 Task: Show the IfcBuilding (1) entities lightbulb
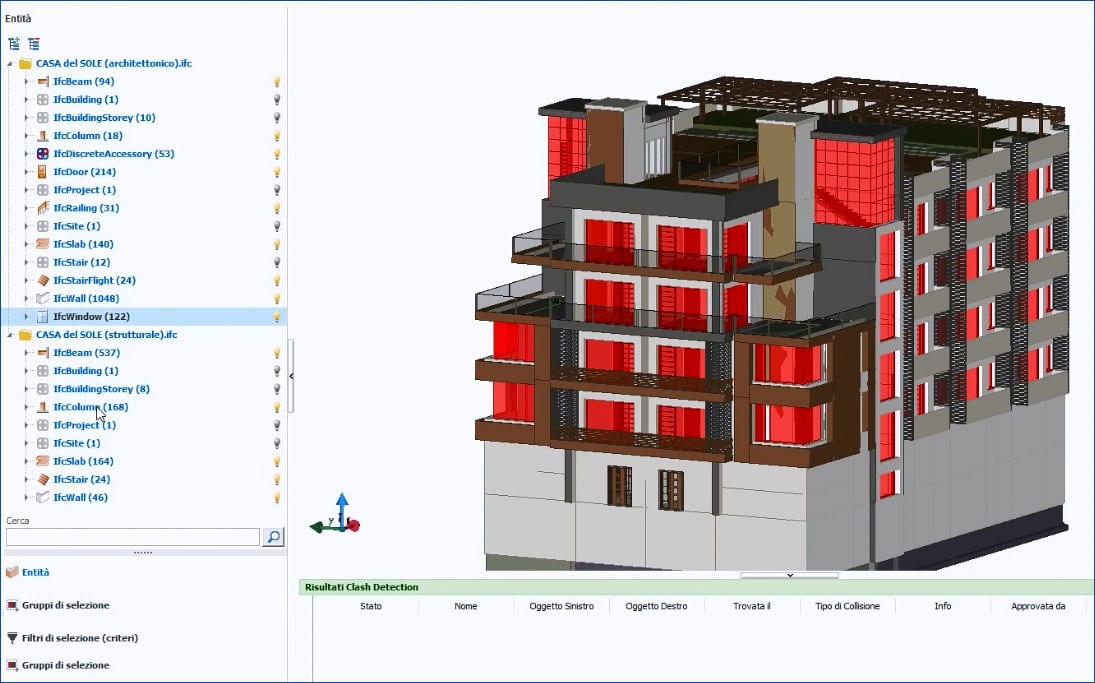277,99
